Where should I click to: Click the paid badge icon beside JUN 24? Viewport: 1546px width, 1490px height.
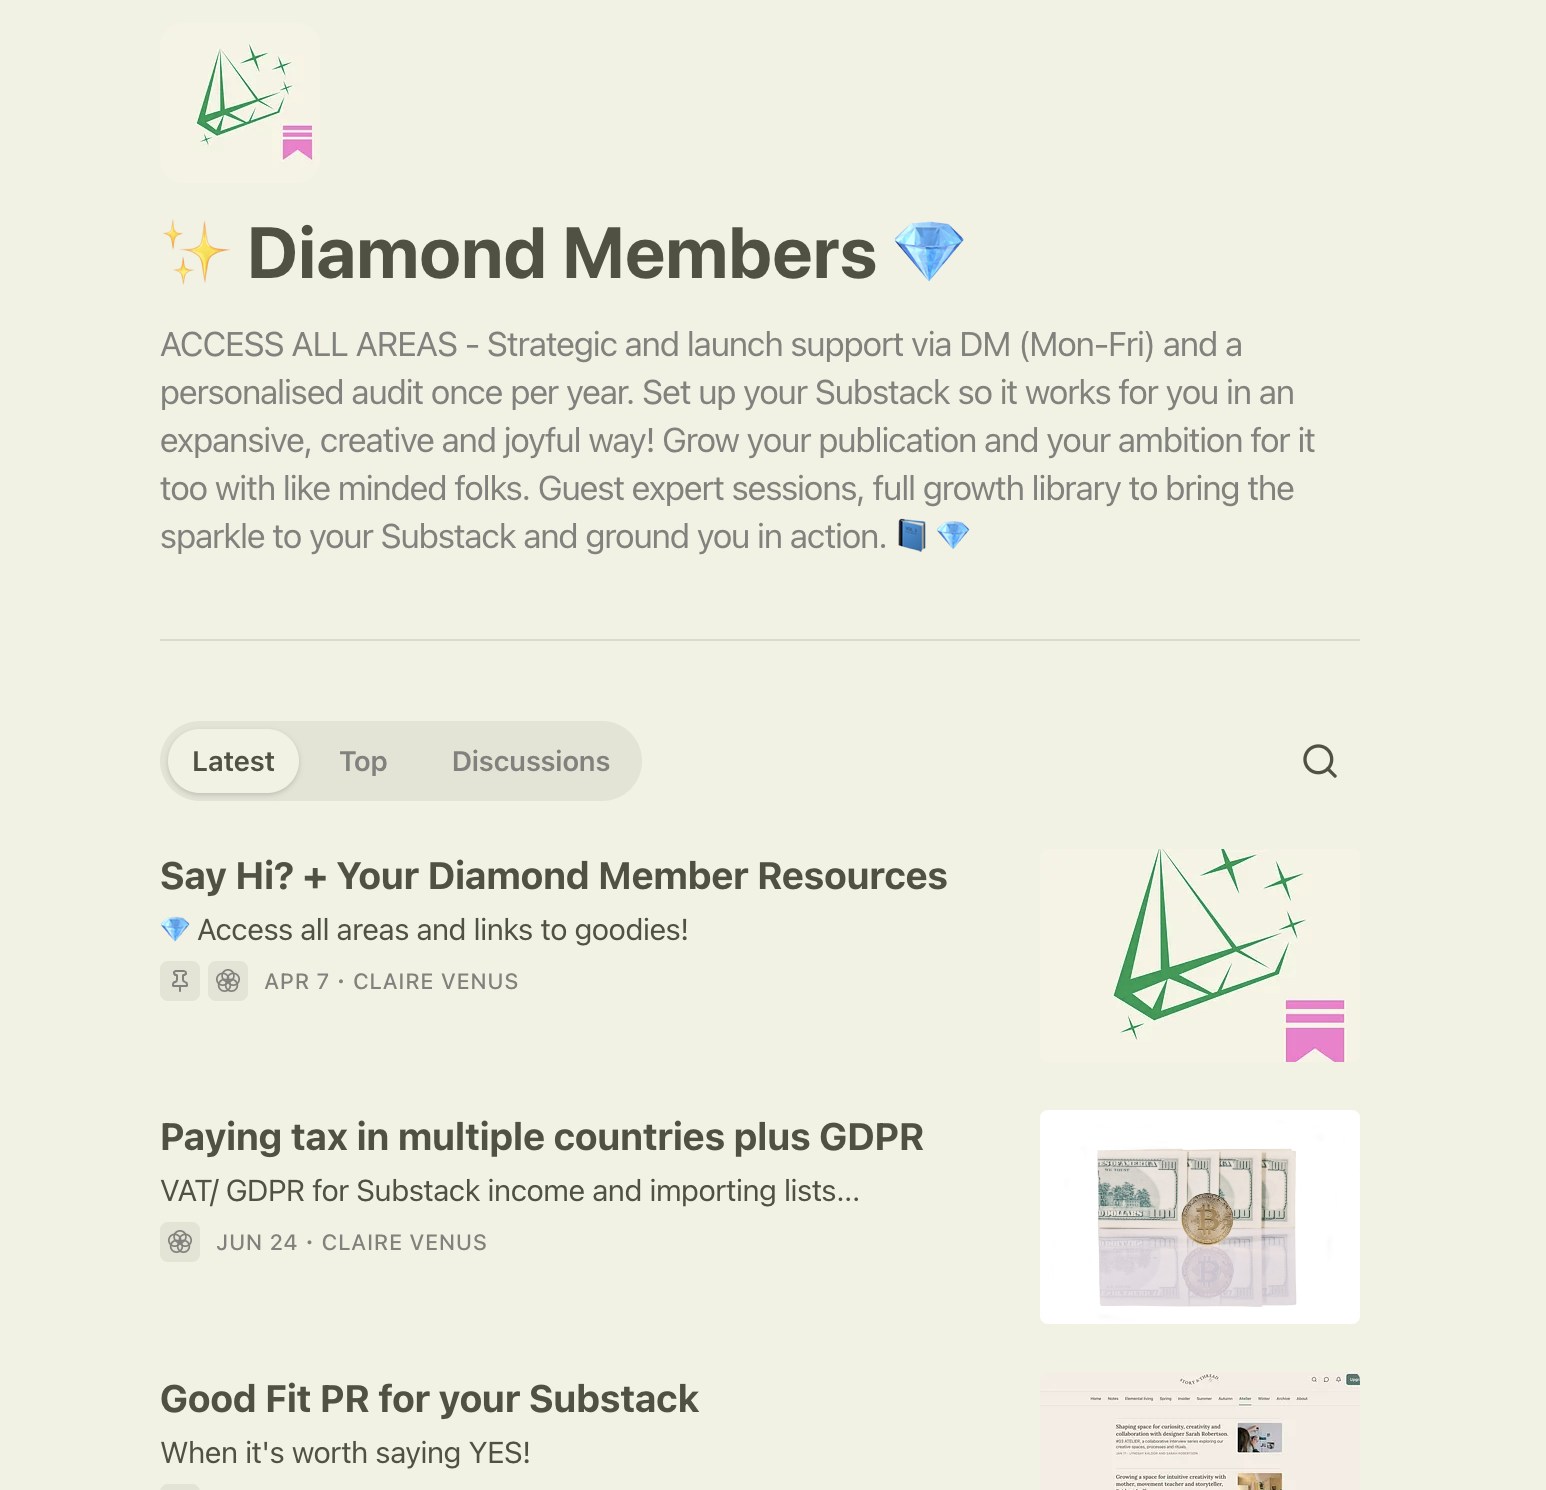pos(180,1242)
